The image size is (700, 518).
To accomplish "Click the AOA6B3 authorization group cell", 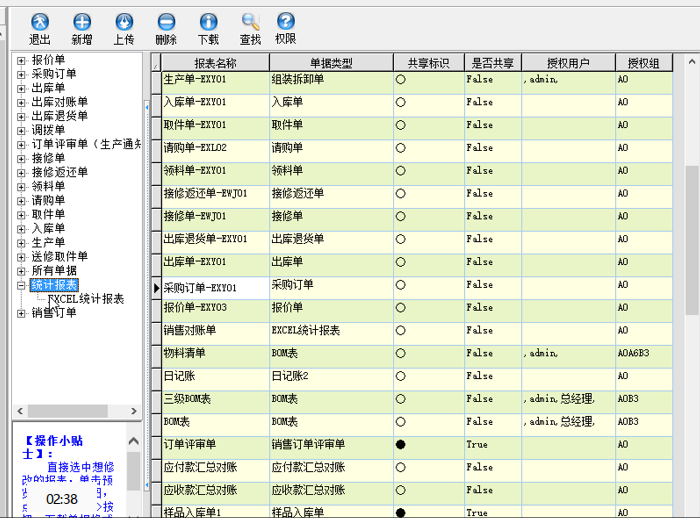I will (x=644, y=356).
